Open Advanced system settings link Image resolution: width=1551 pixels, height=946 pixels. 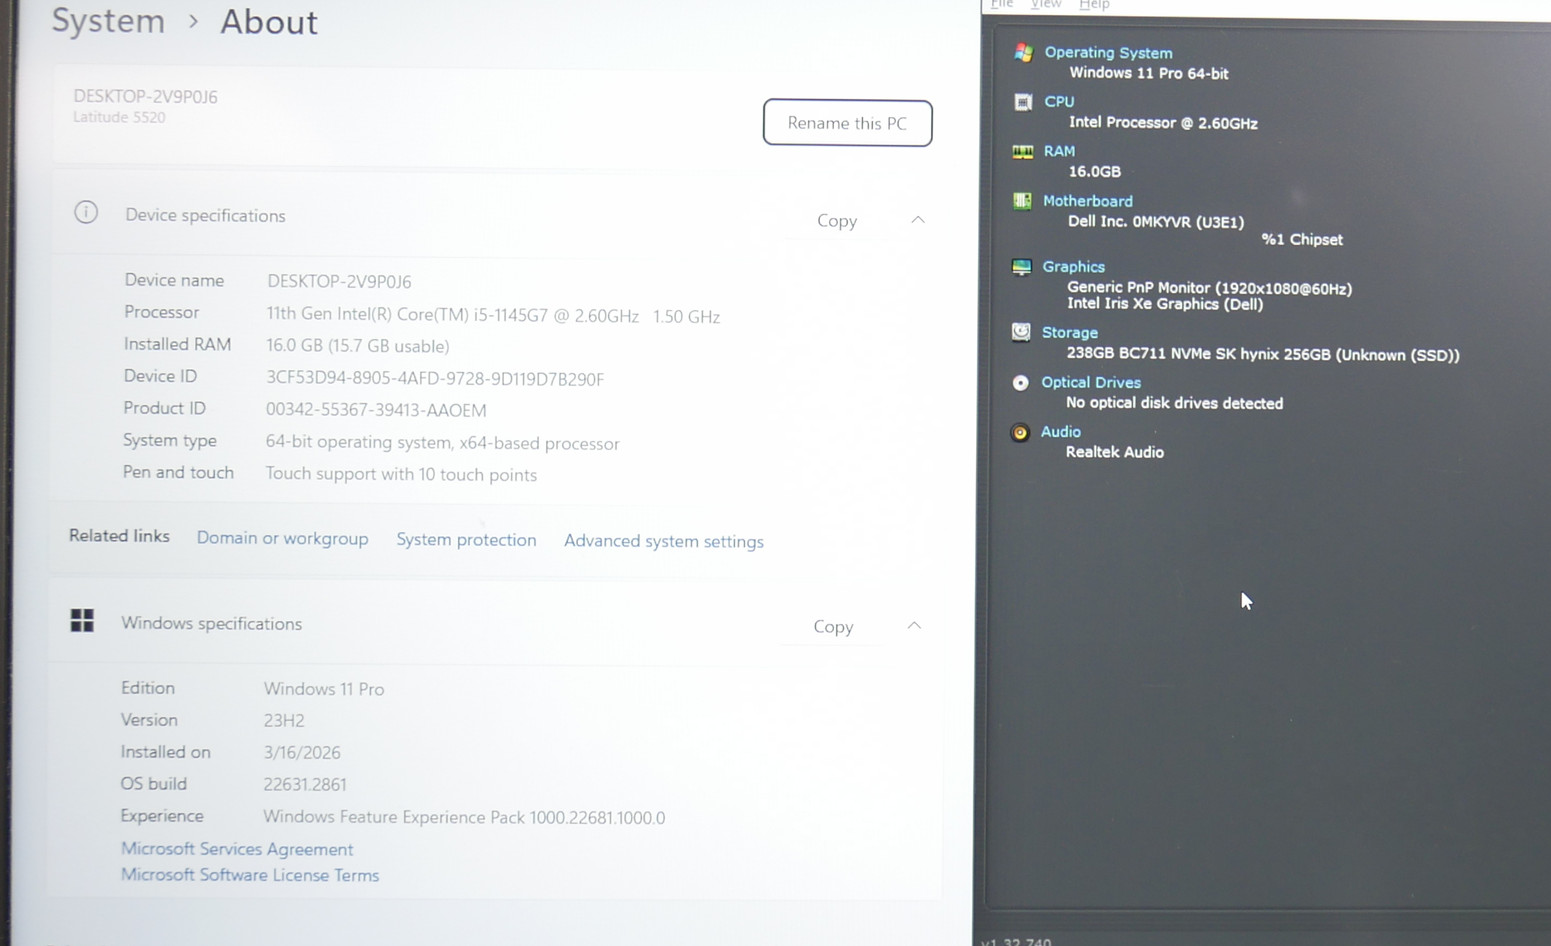tap(664, 541)
